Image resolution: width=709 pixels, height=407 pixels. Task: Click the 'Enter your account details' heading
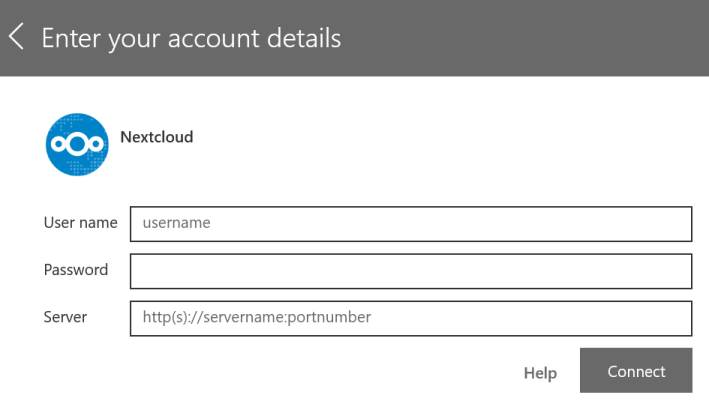click(190, 38)
